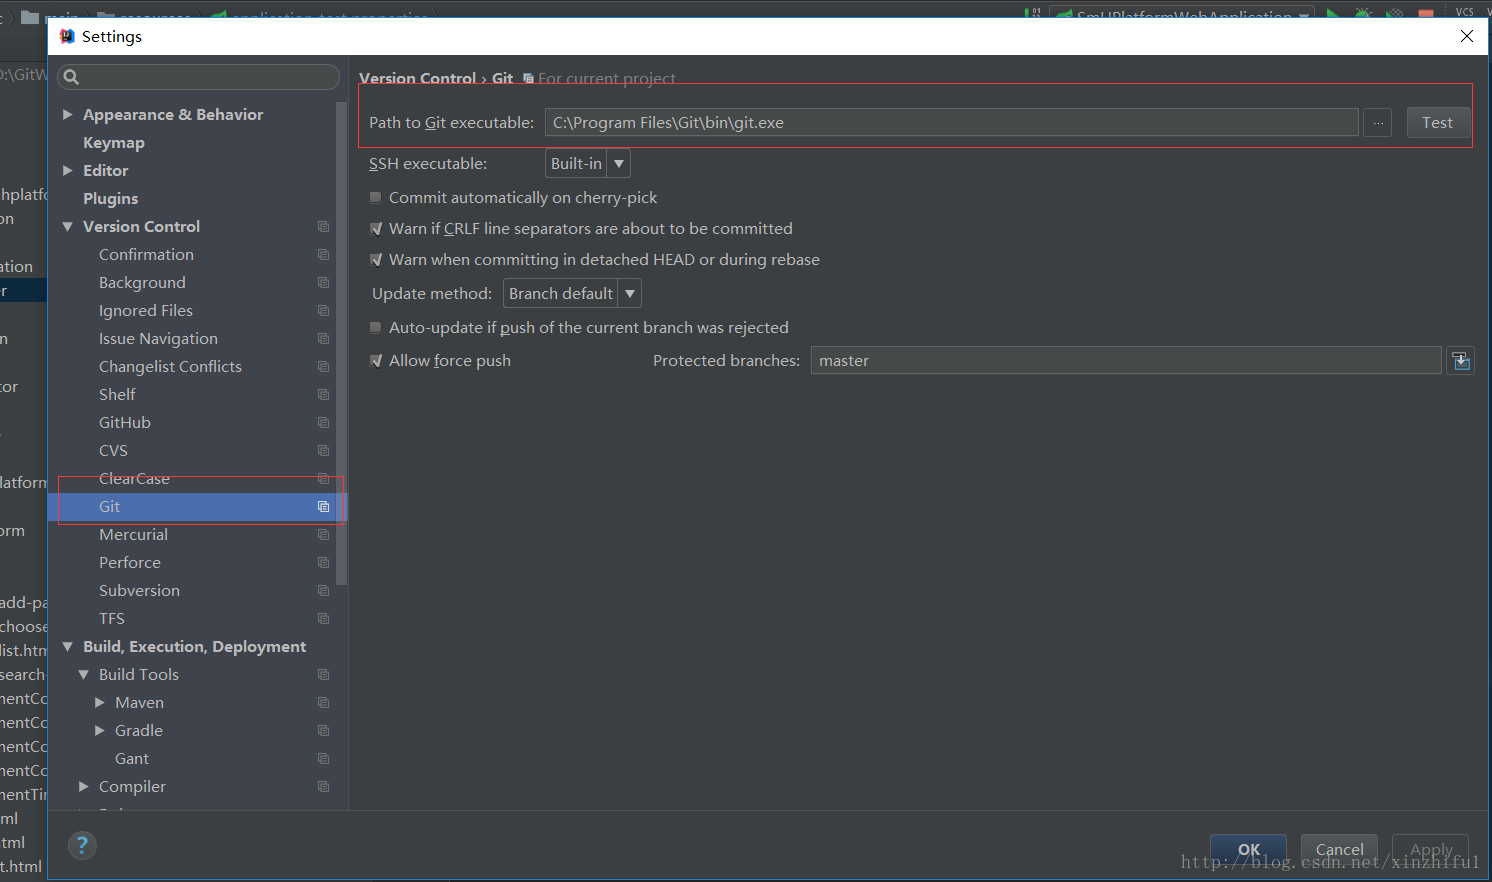Click the project icon on Mercurial row
This screenshot has width=1492, height=882.
click(x=323, y=535)
